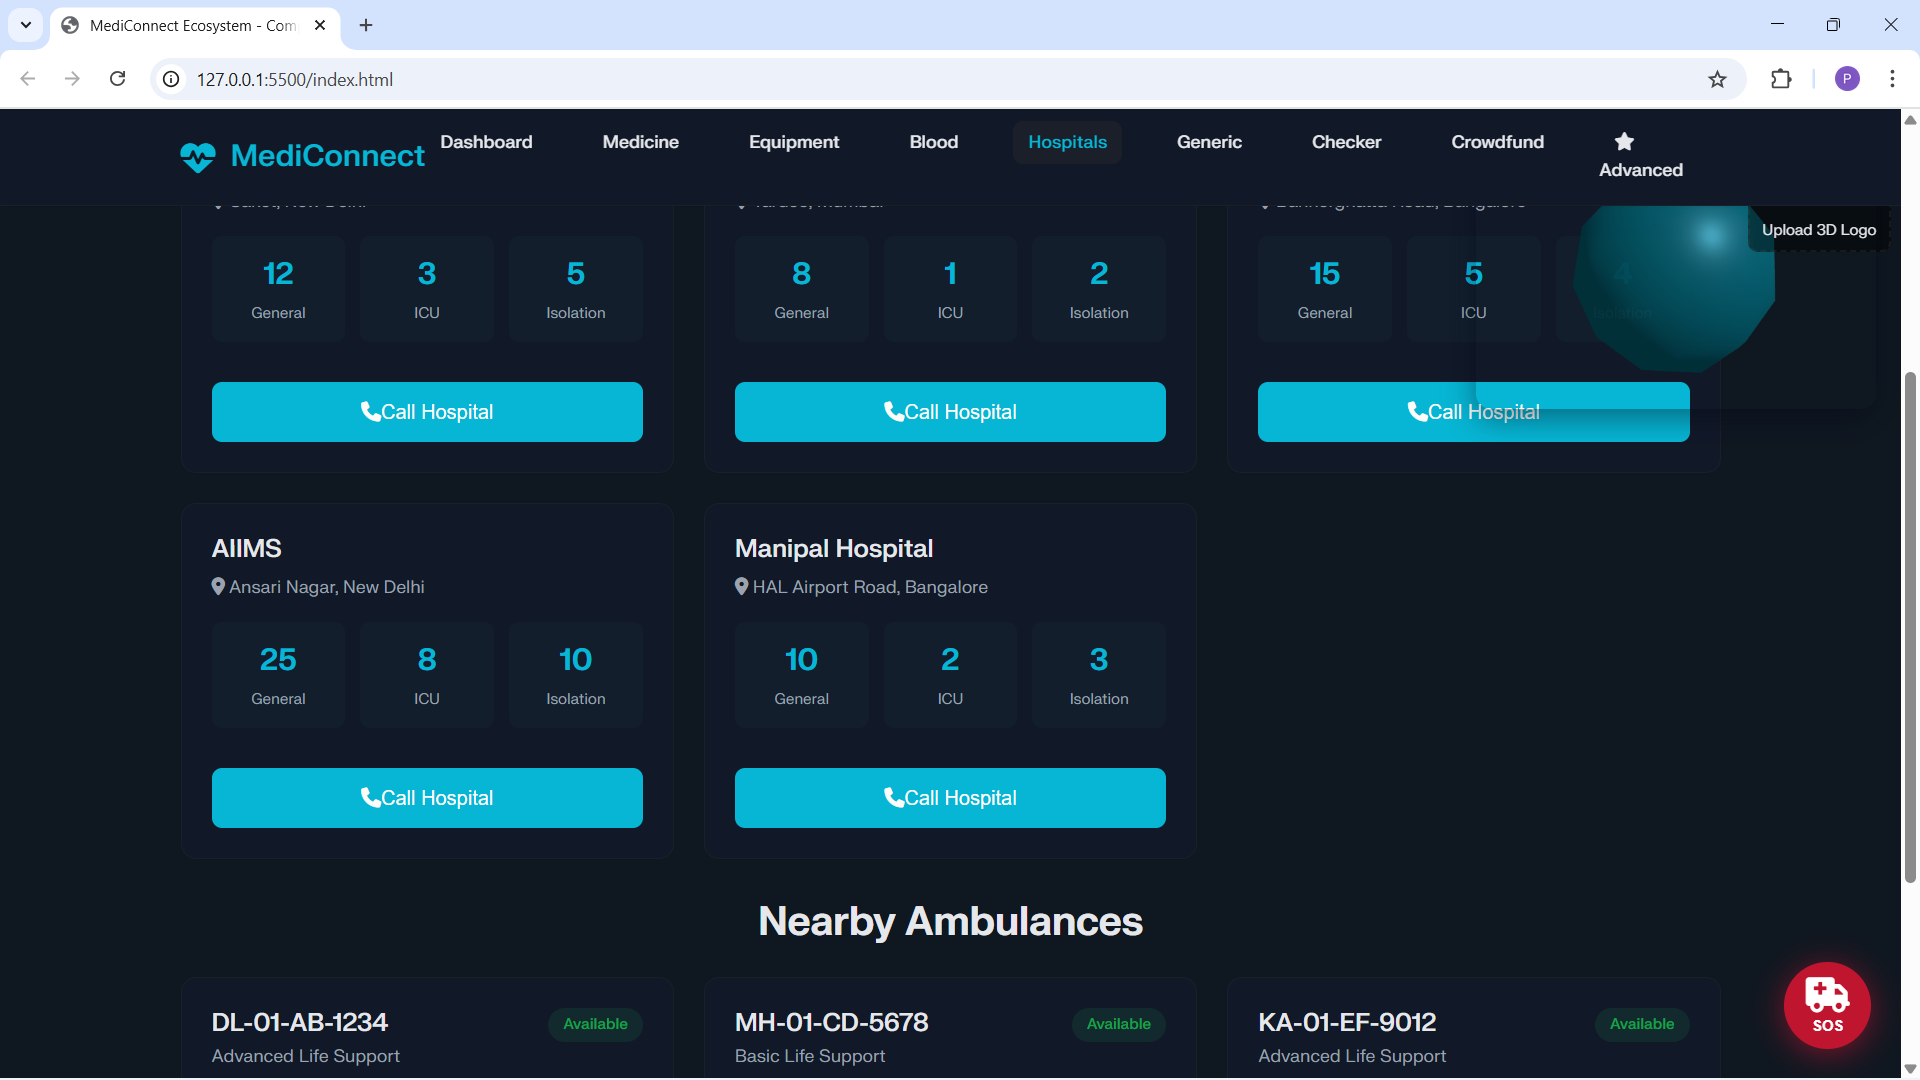Open the Crowdfund nav tab

click(x=1497, y=142)
